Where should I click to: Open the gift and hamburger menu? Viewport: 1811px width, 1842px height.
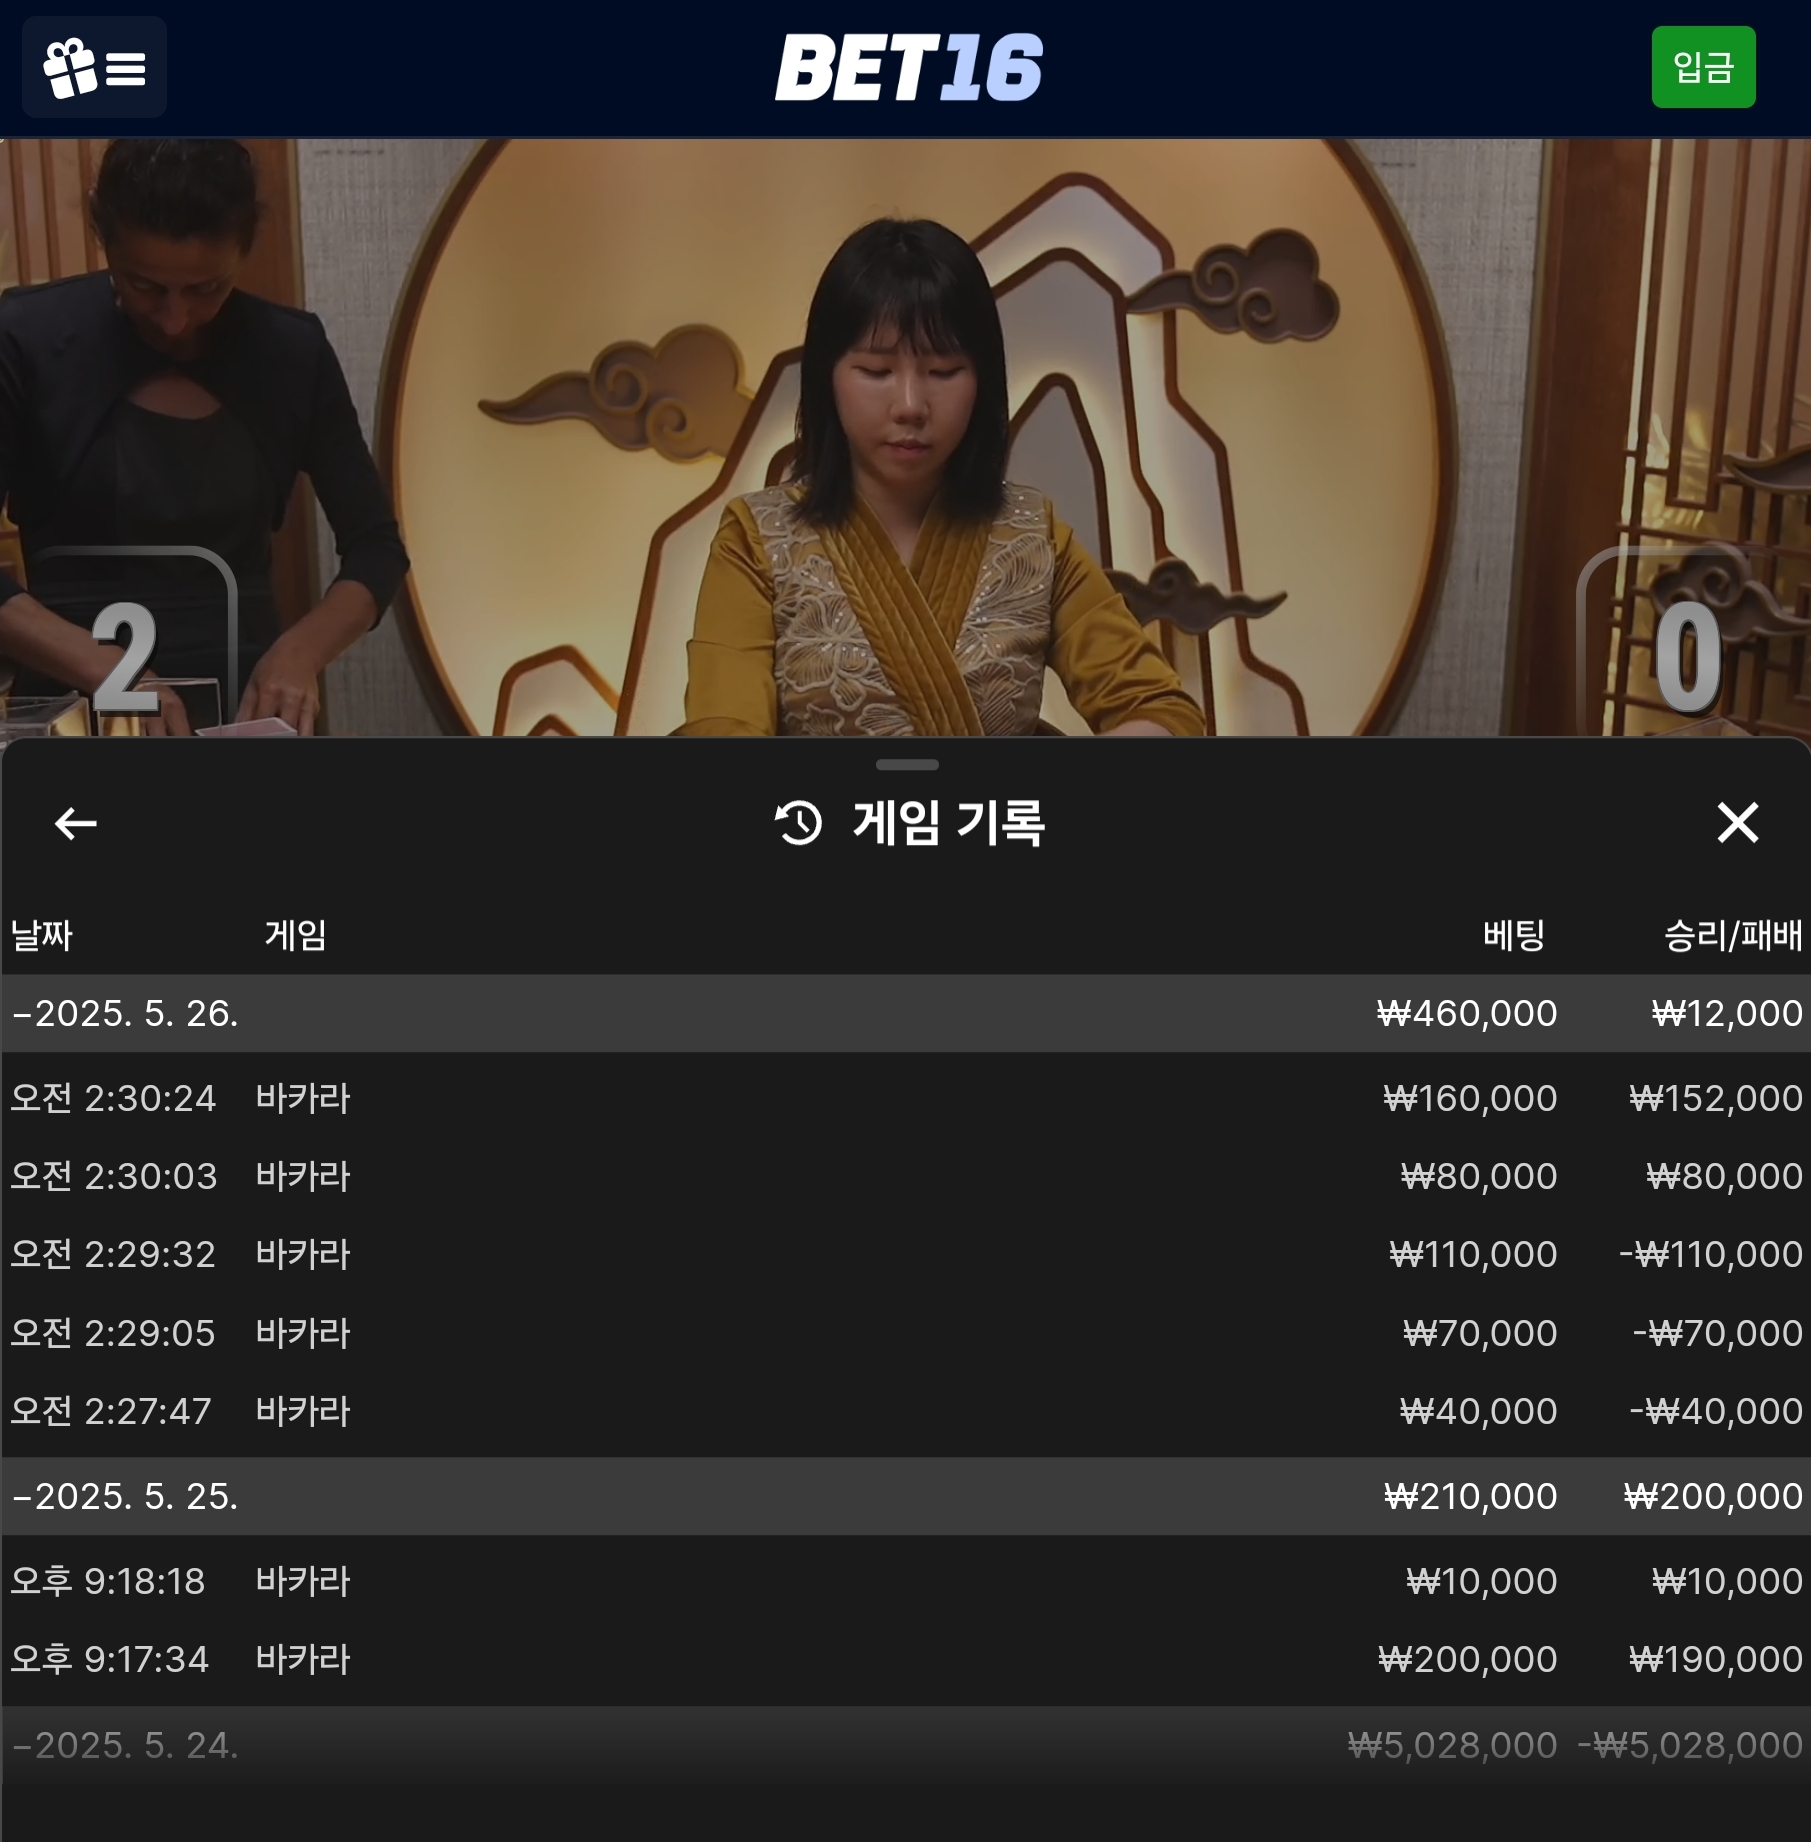click(x=94, y=67)
